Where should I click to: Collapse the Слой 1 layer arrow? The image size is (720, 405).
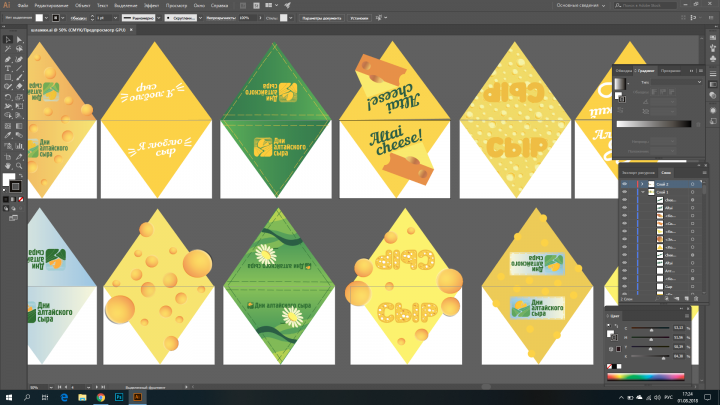click(642, 192)
